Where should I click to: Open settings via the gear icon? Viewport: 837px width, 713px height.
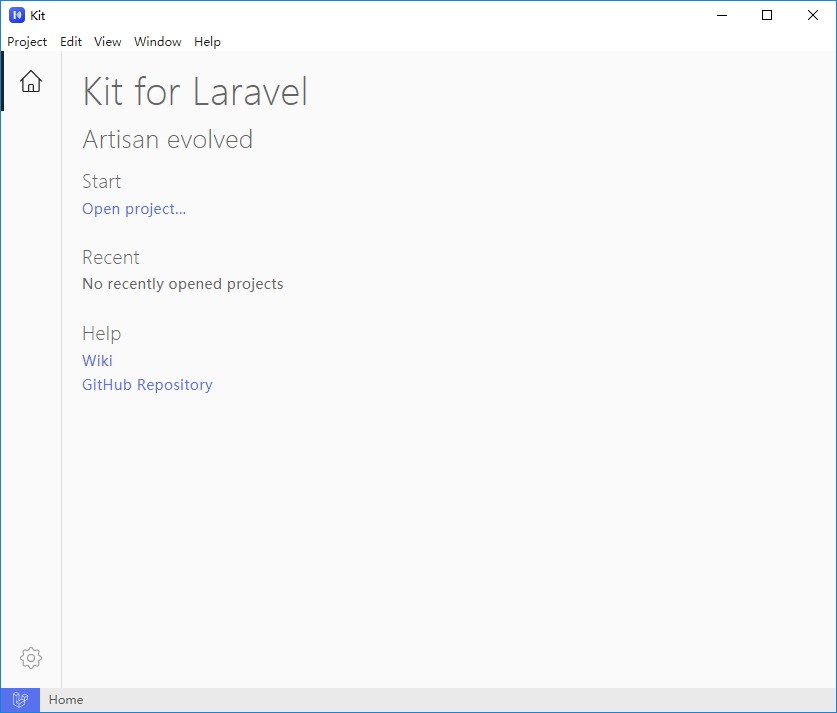point(31,658)
